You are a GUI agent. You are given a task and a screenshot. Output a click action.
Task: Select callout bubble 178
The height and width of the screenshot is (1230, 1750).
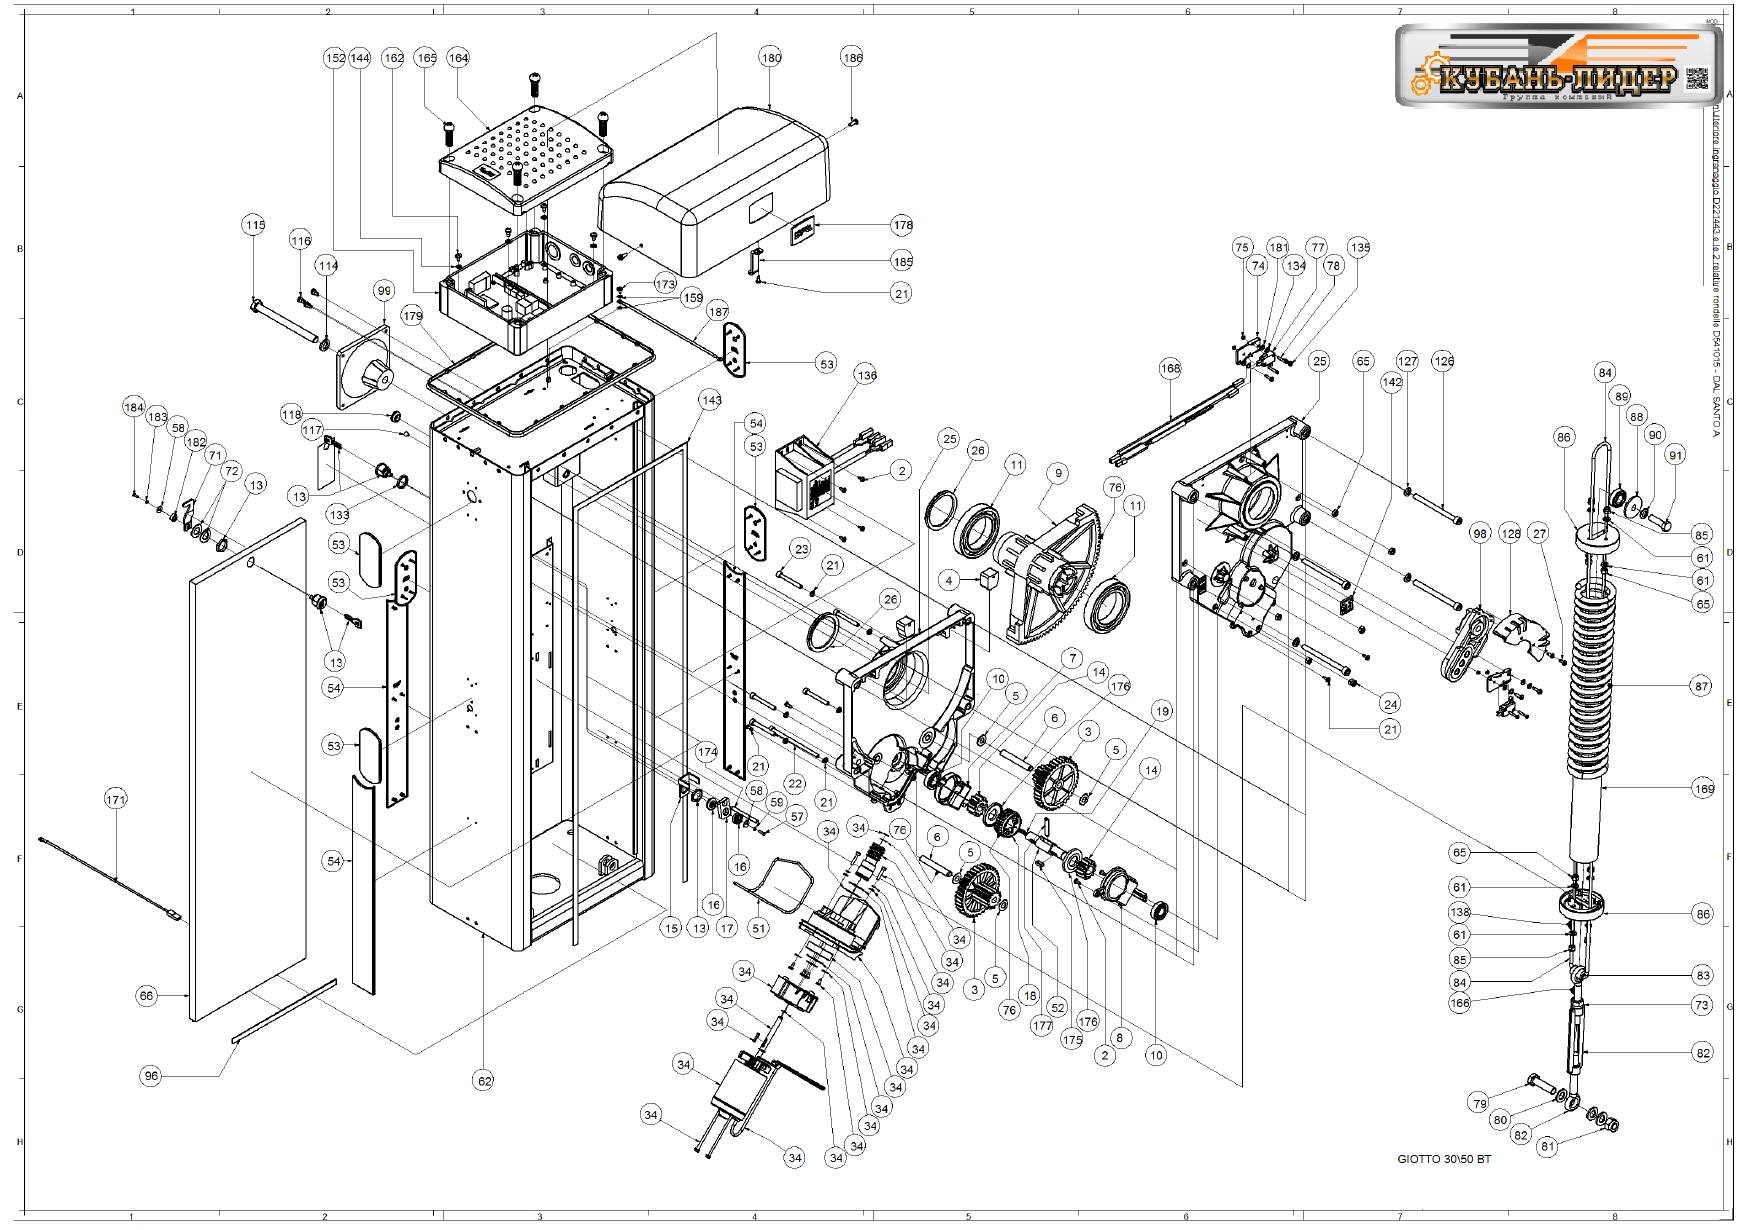click(902, 225)
